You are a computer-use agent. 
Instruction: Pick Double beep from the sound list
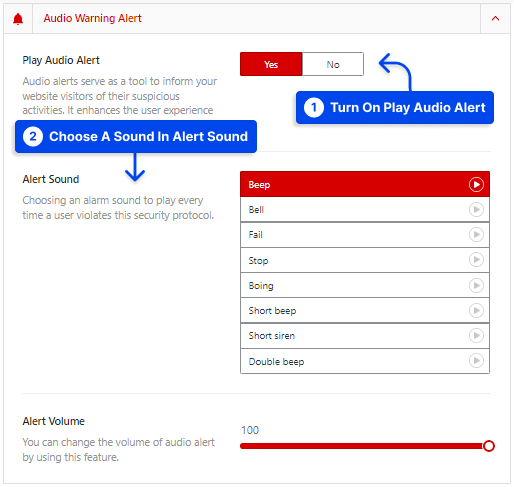coord(365,361)
